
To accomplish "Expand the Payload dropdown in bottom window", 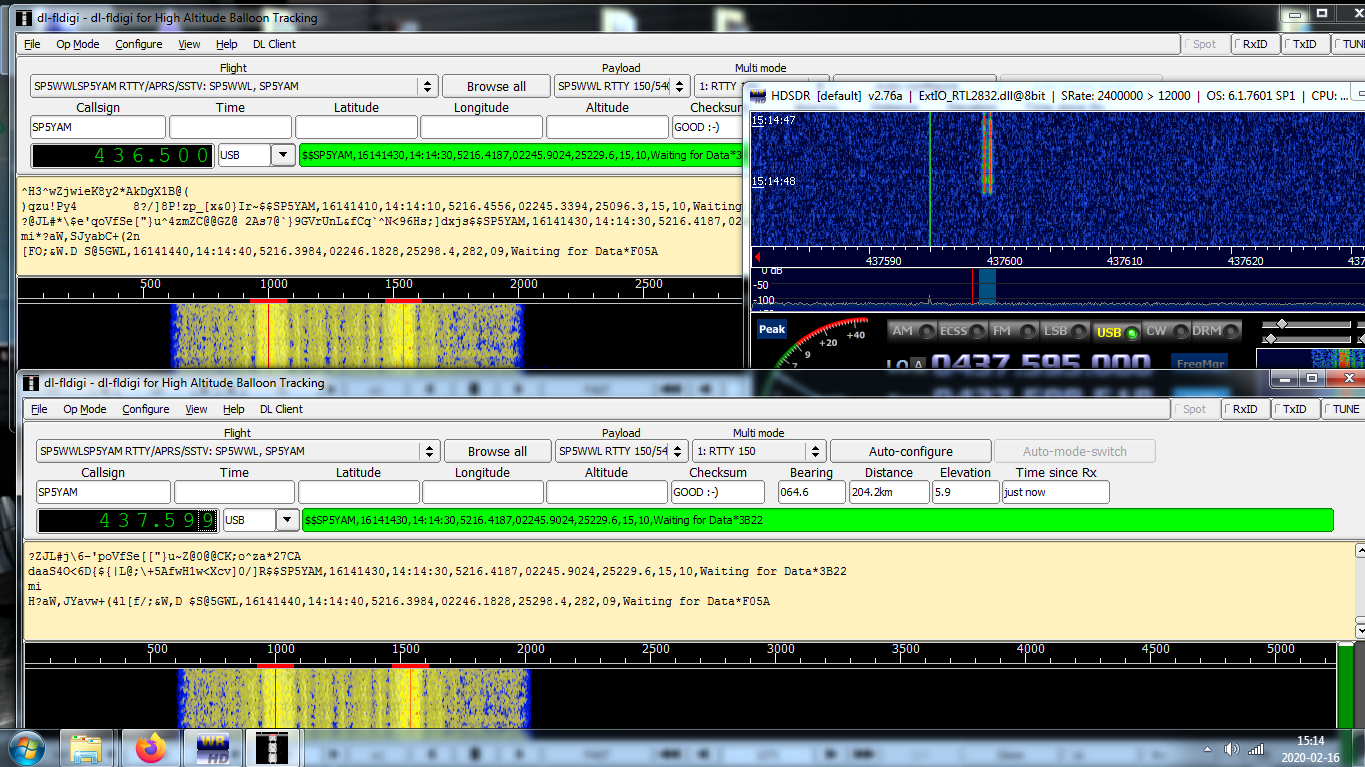I will 678,451.
